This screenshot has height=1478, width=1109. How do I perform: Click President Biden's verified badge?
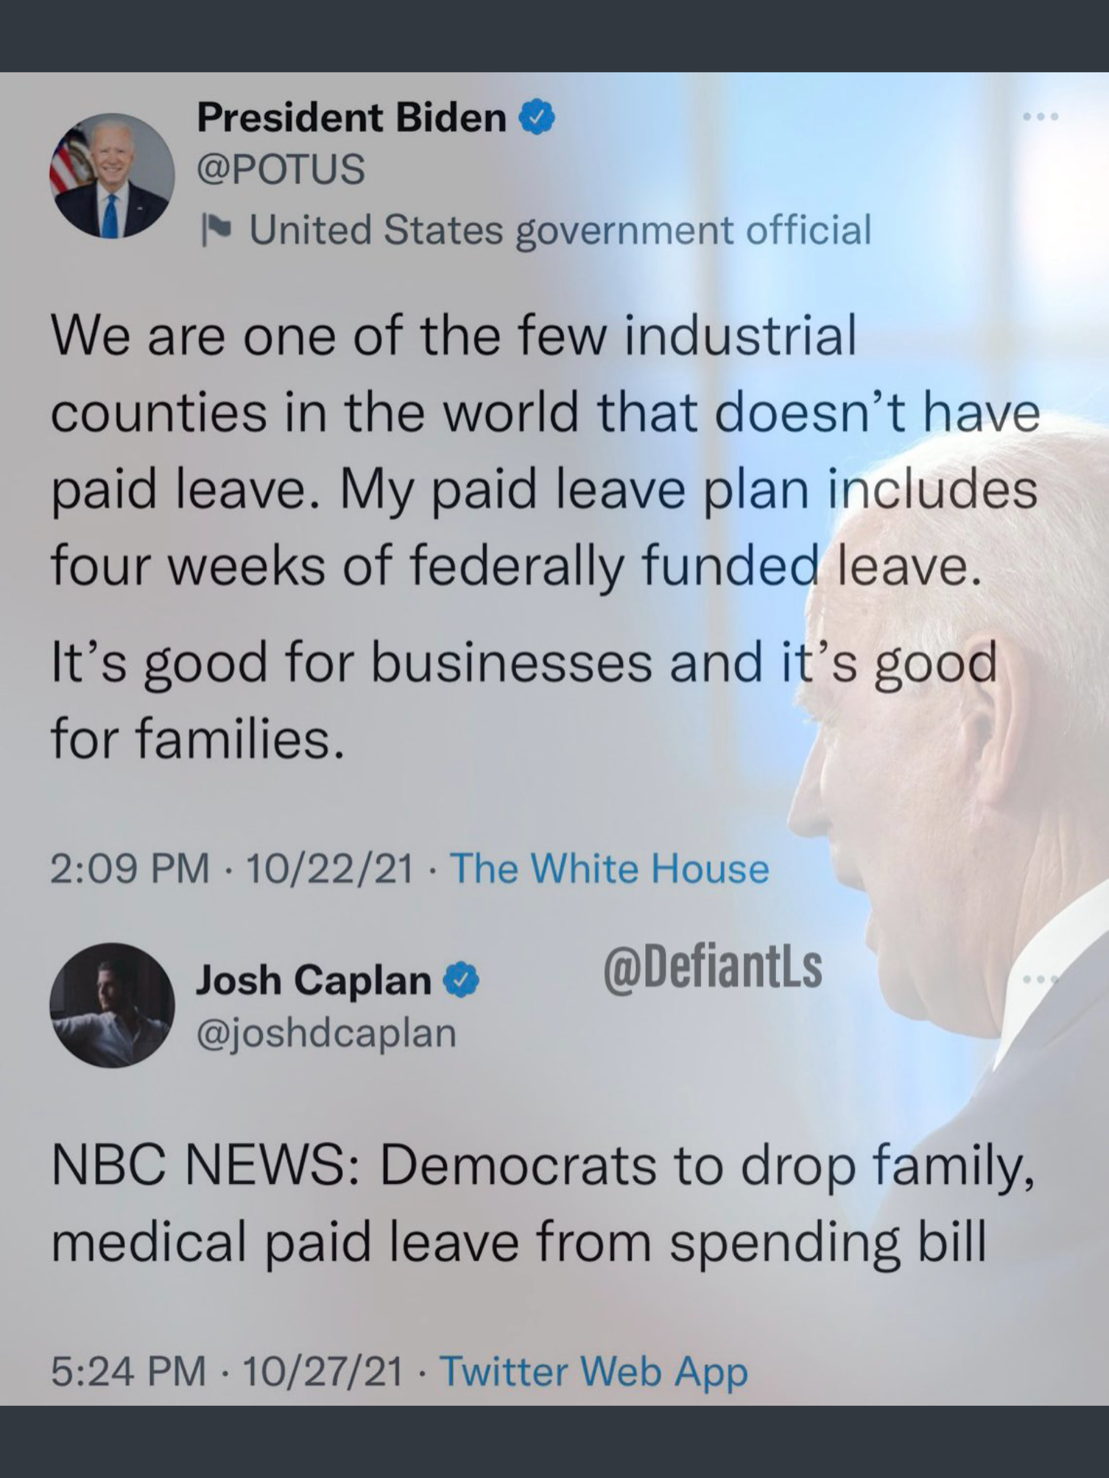pos(537,118)
